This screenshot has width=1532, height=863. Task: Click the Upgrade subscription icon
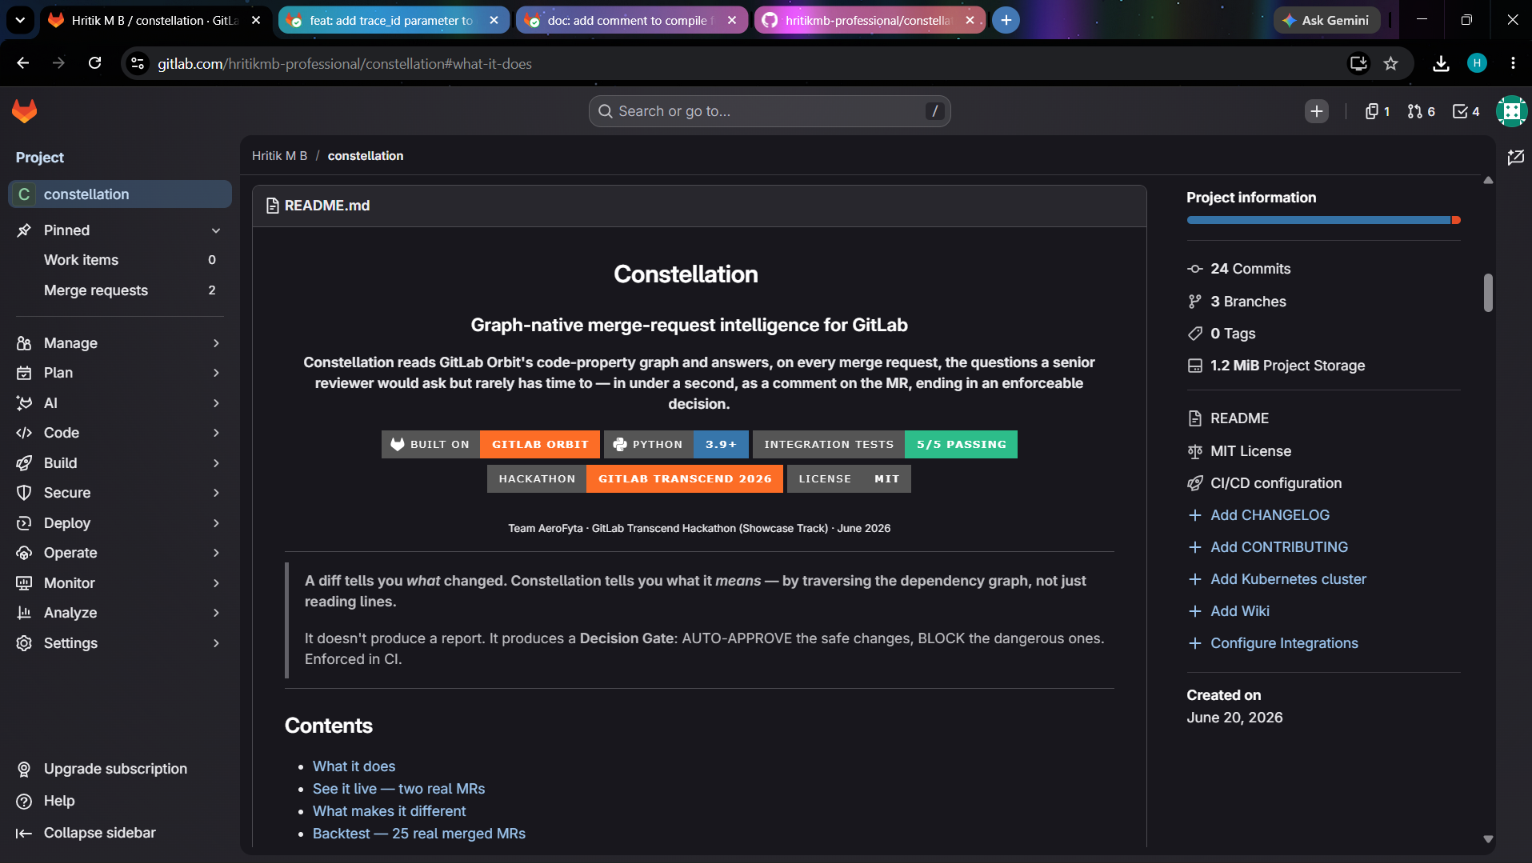click(24, 769)
